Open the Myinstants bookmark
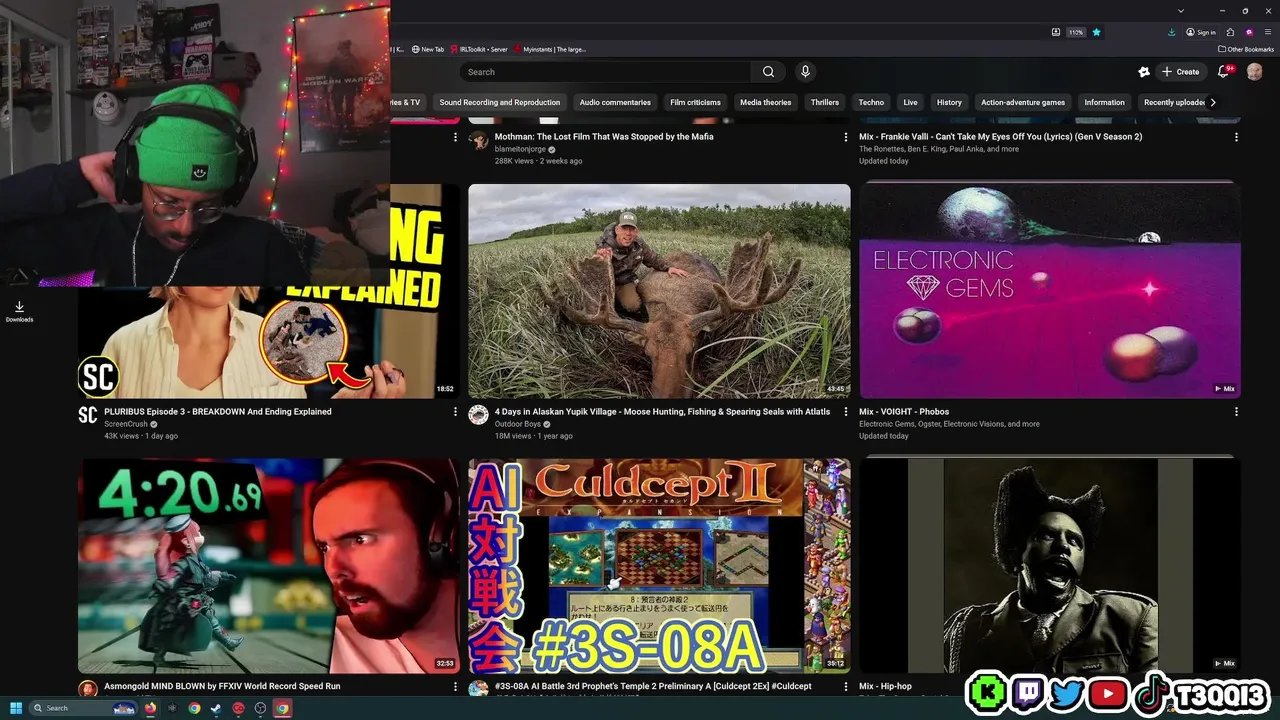This screenshot has height=720, width=1280. click(550, 49)
